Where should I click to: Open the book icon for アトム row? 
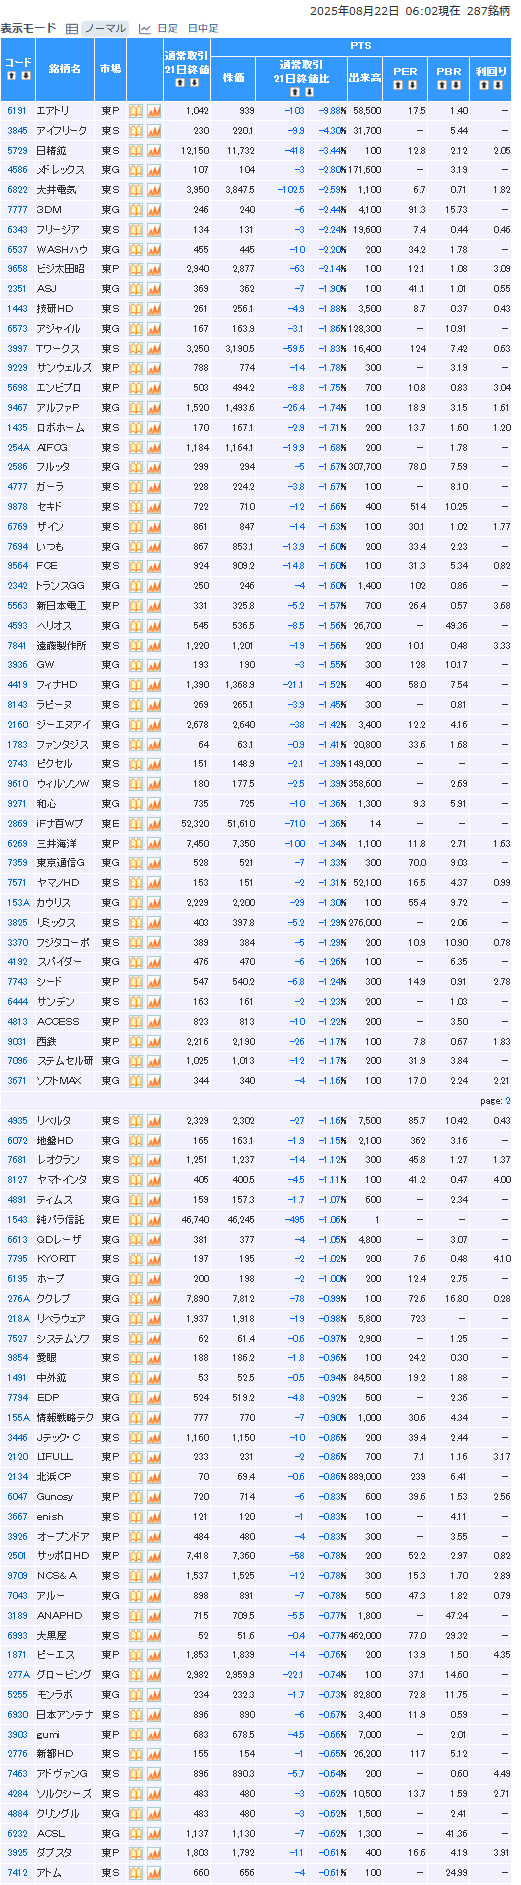(x=136, y=1873)
